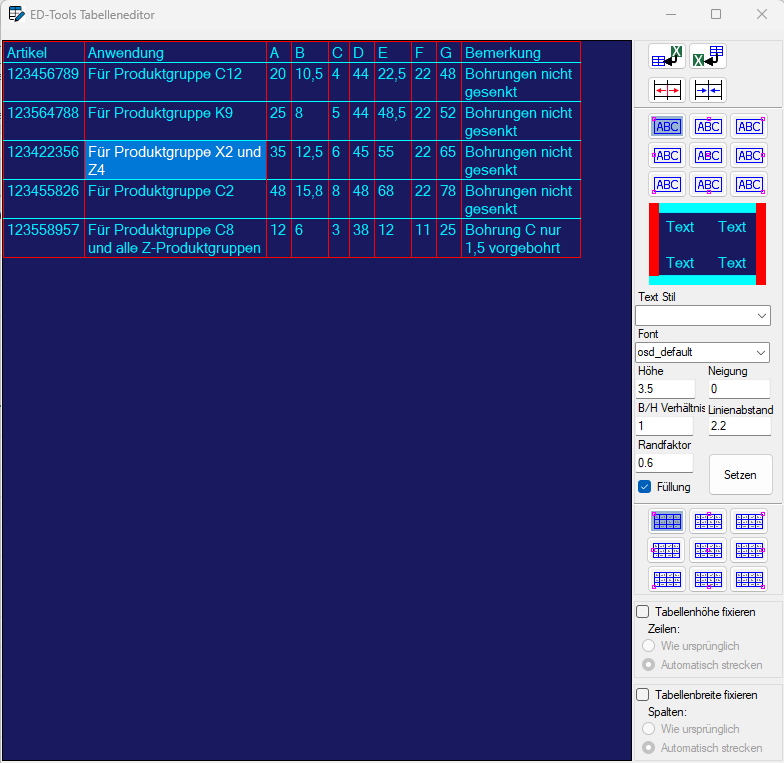Enable Tabellenhöhe fixieren checkbox

pos(643,611)
